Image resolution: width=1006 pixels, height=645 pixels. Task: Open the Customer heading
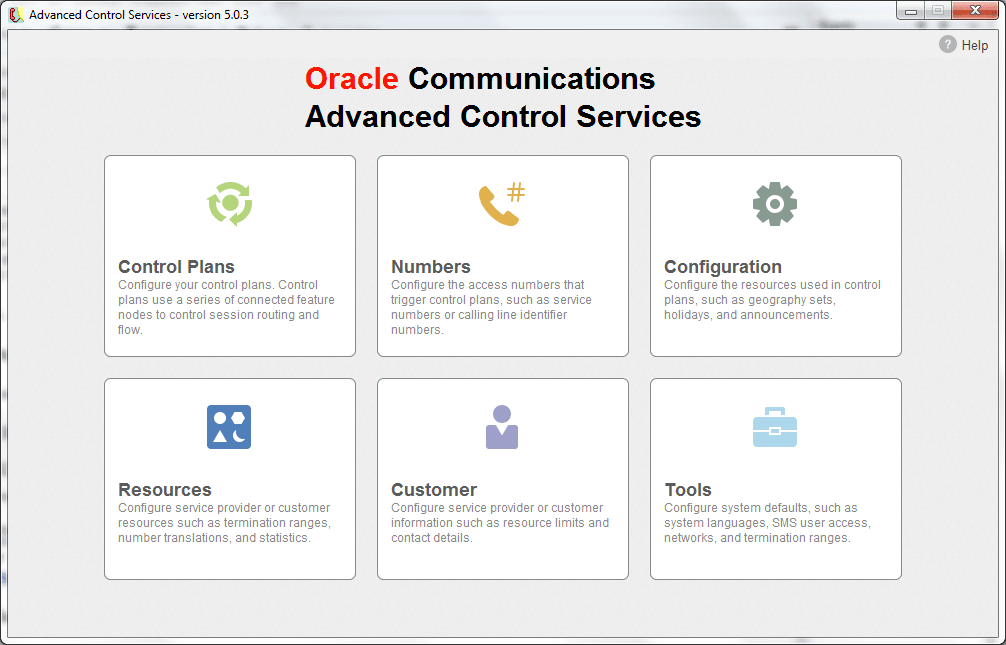click(434, 490)
